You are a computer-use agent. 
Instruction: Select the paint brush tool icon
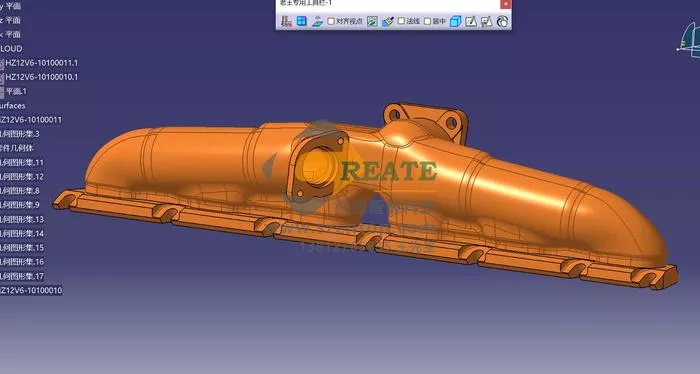click(x=388, y=21)
